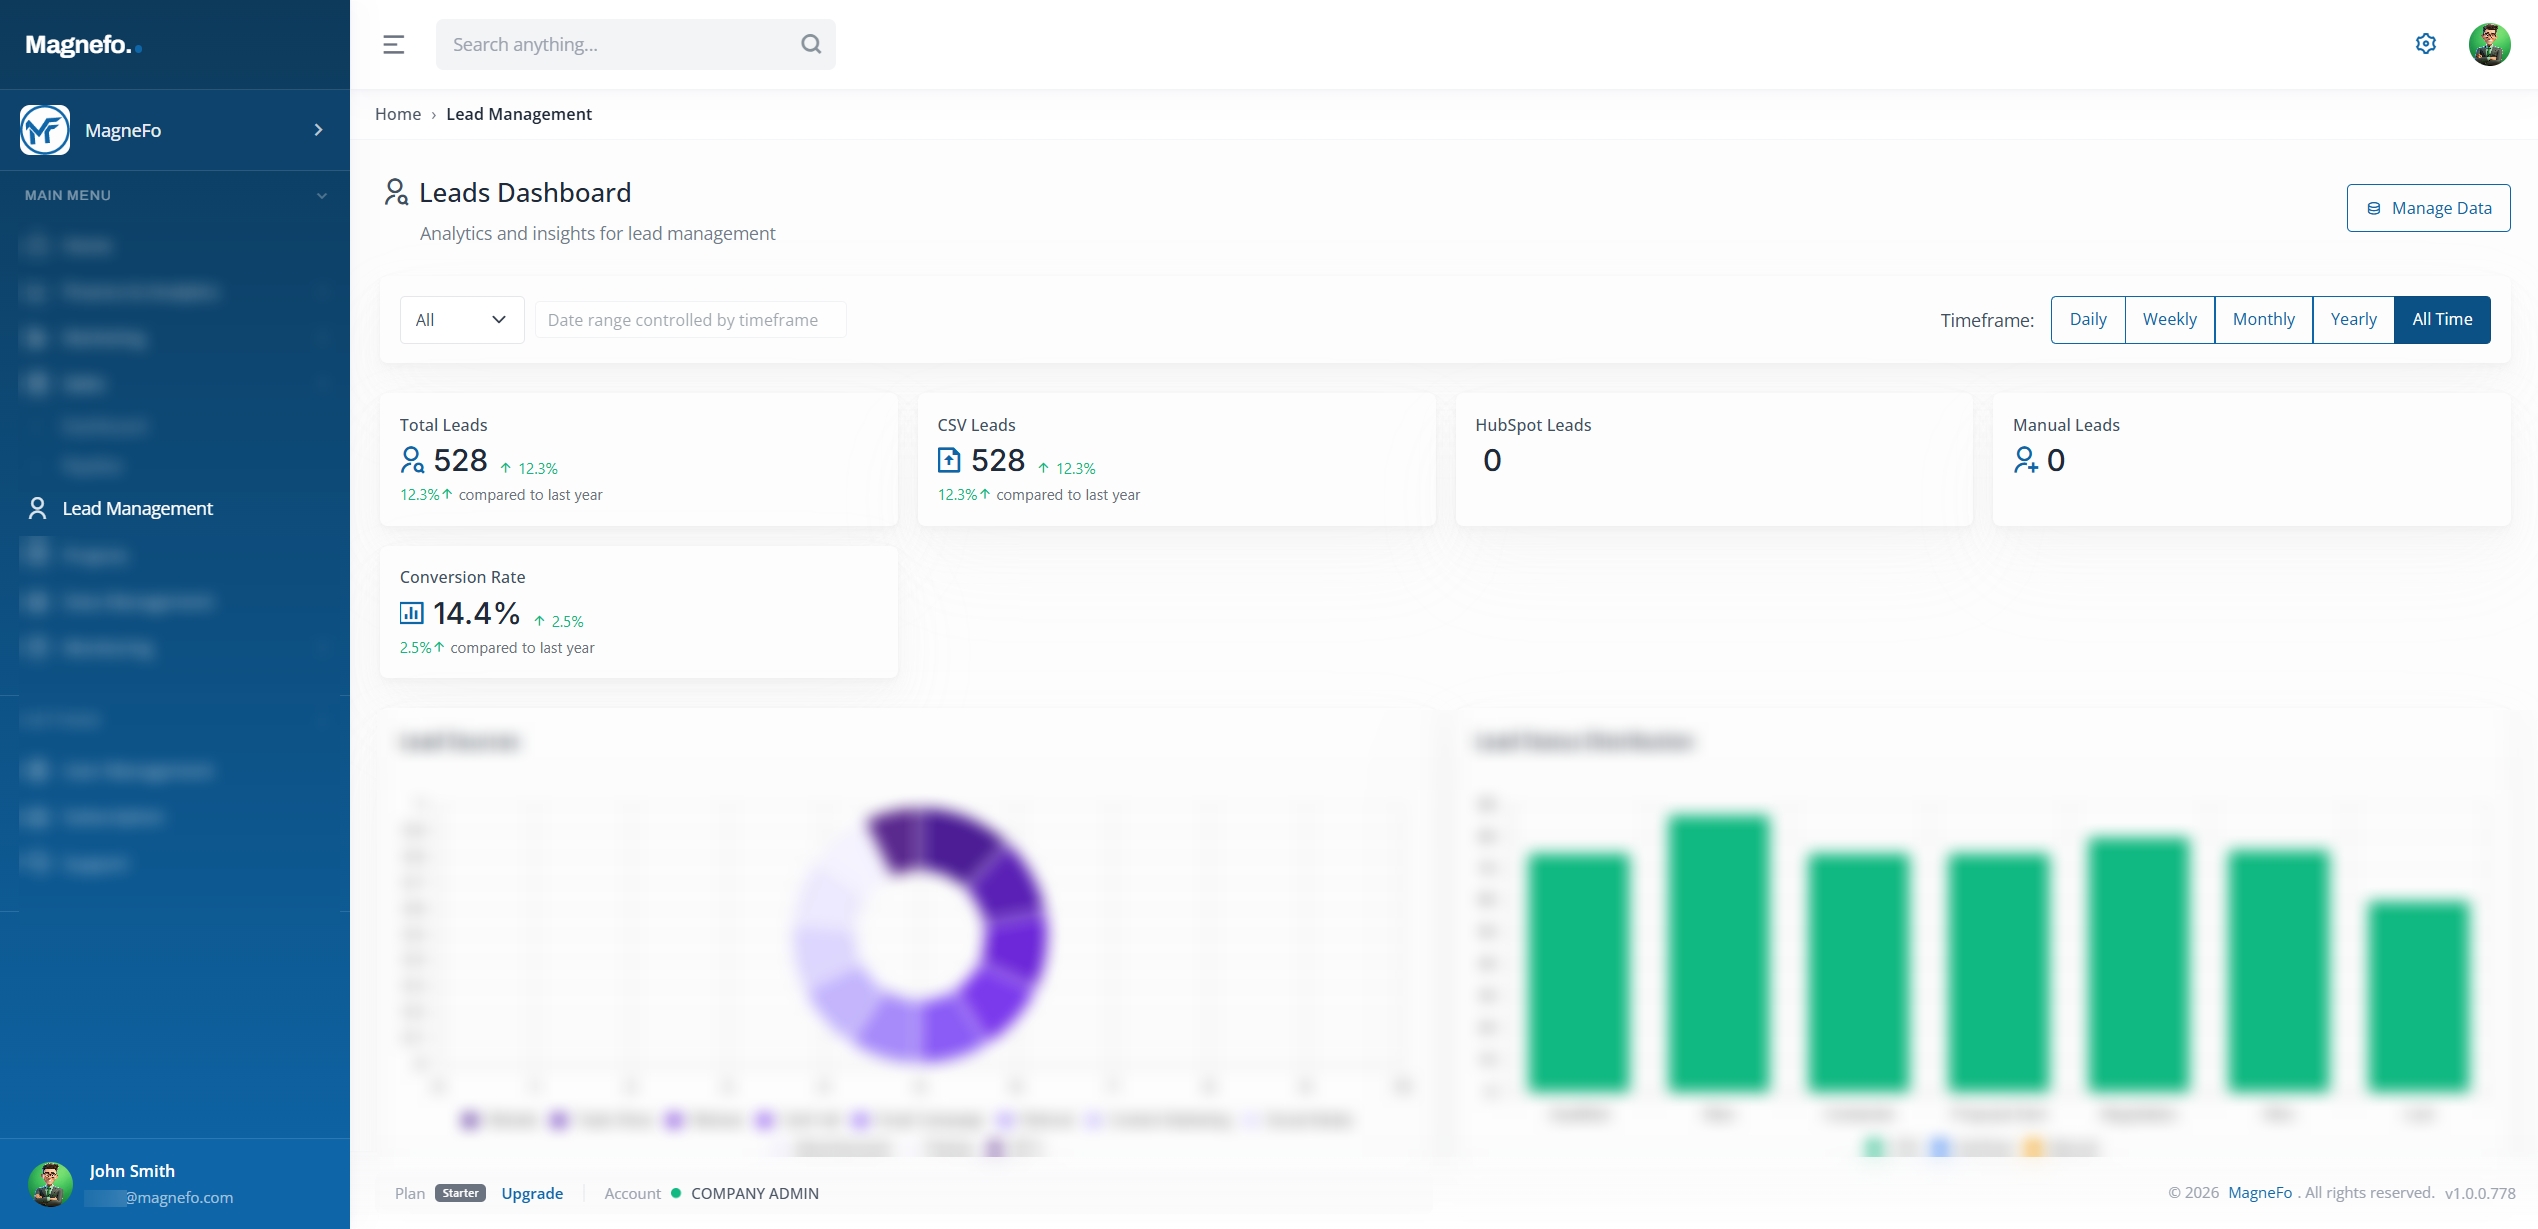Screen dimensions: 2538x1229
Task: Expand the MagneFo workspace chevron
Action: click(x=318, y=130)
